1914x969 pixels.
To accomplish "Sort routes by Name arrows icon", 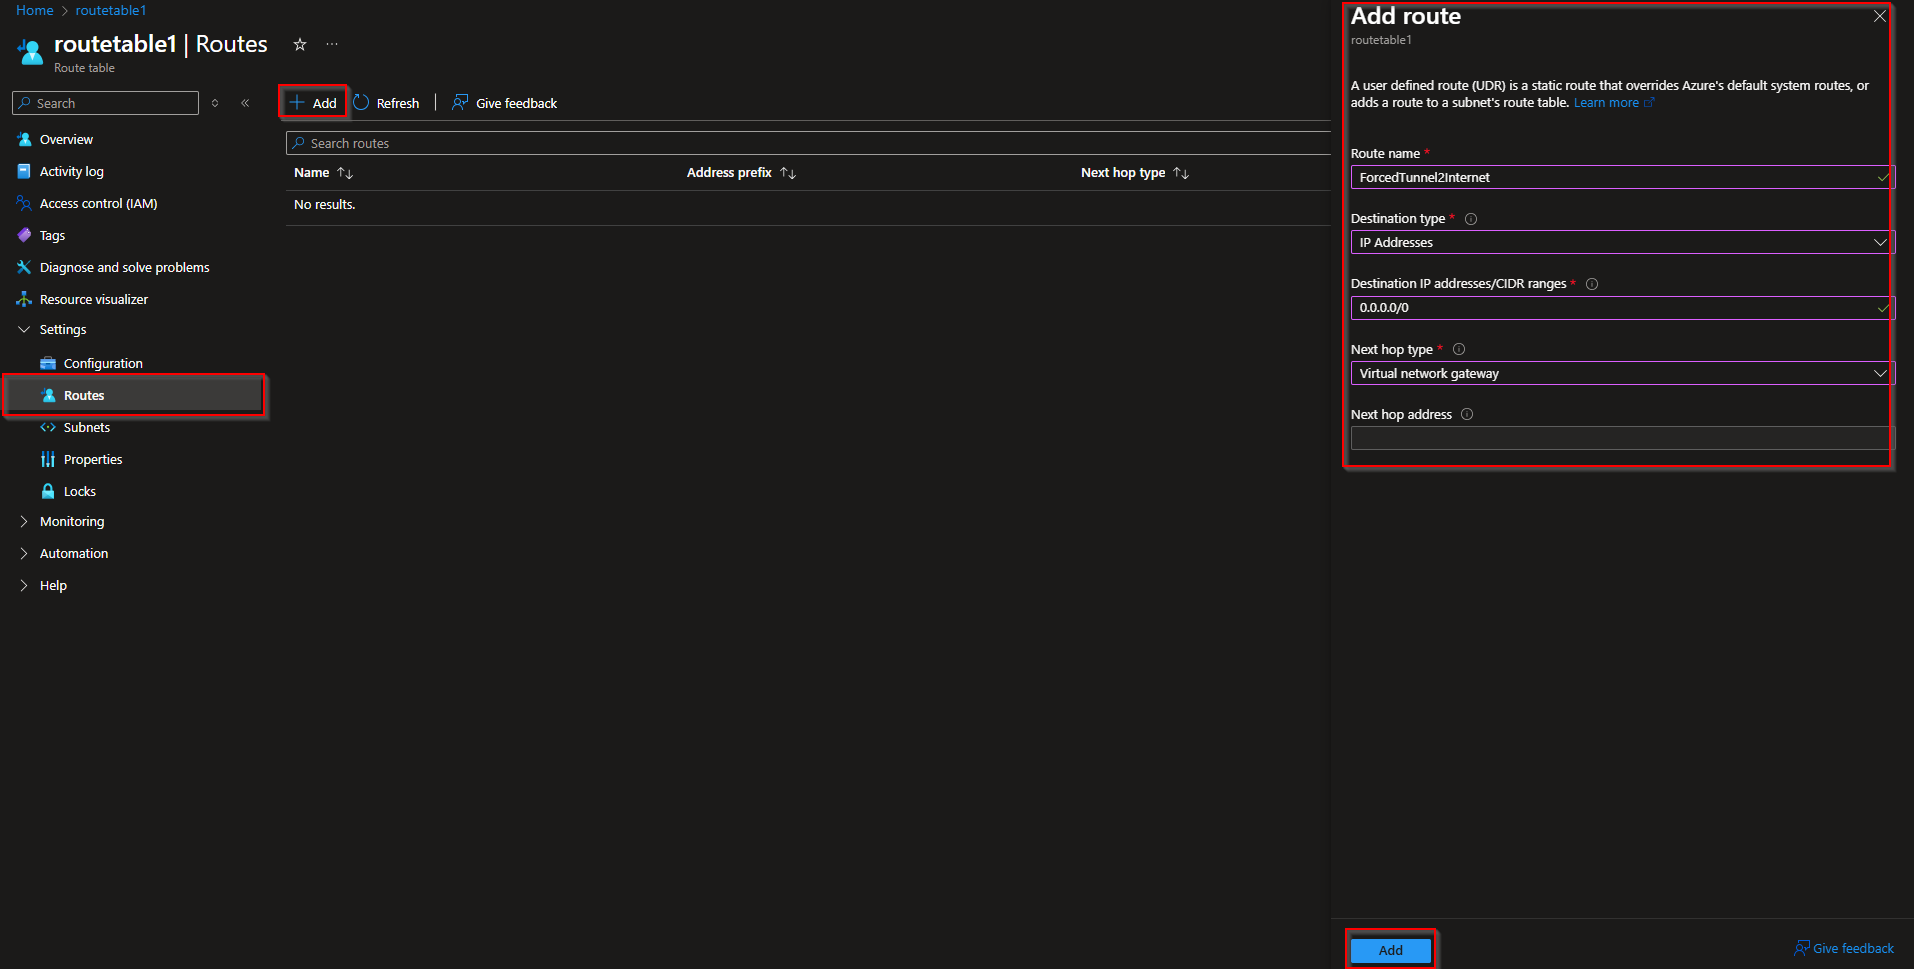I will [345, 173].
